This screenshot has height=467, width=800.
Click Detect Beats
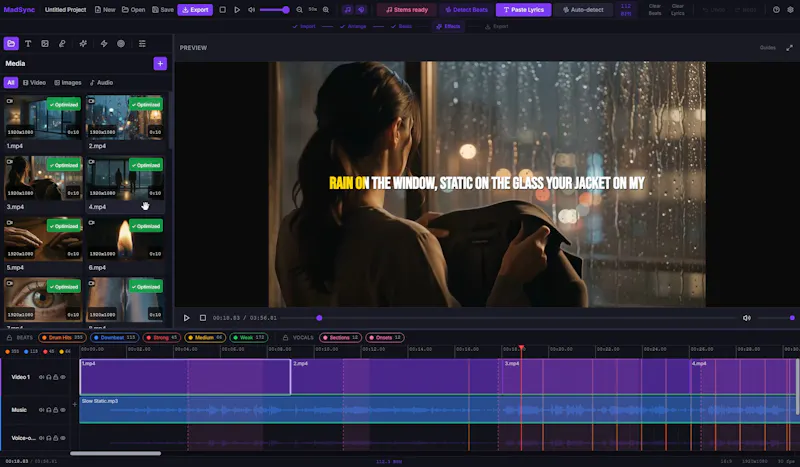click(466, 10)
